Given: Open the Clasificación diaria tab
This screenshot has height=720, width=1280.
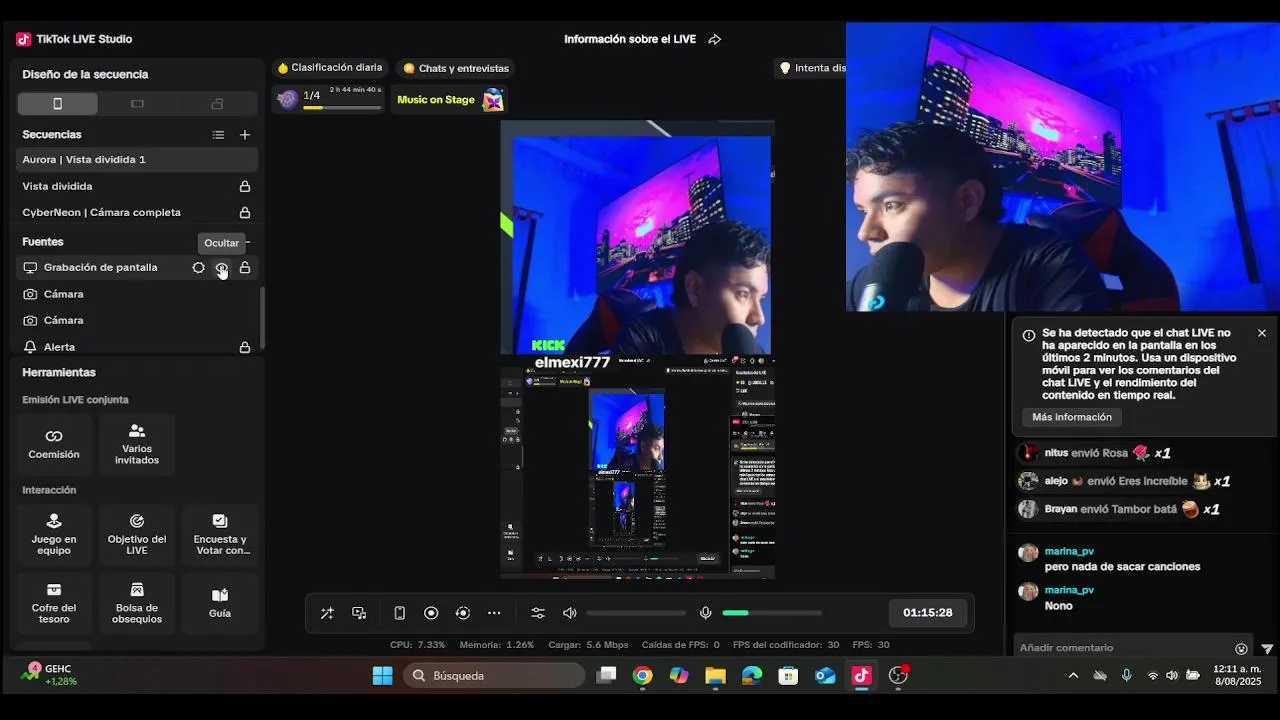Looking at the screenshot, I should [x=330, y=68].
